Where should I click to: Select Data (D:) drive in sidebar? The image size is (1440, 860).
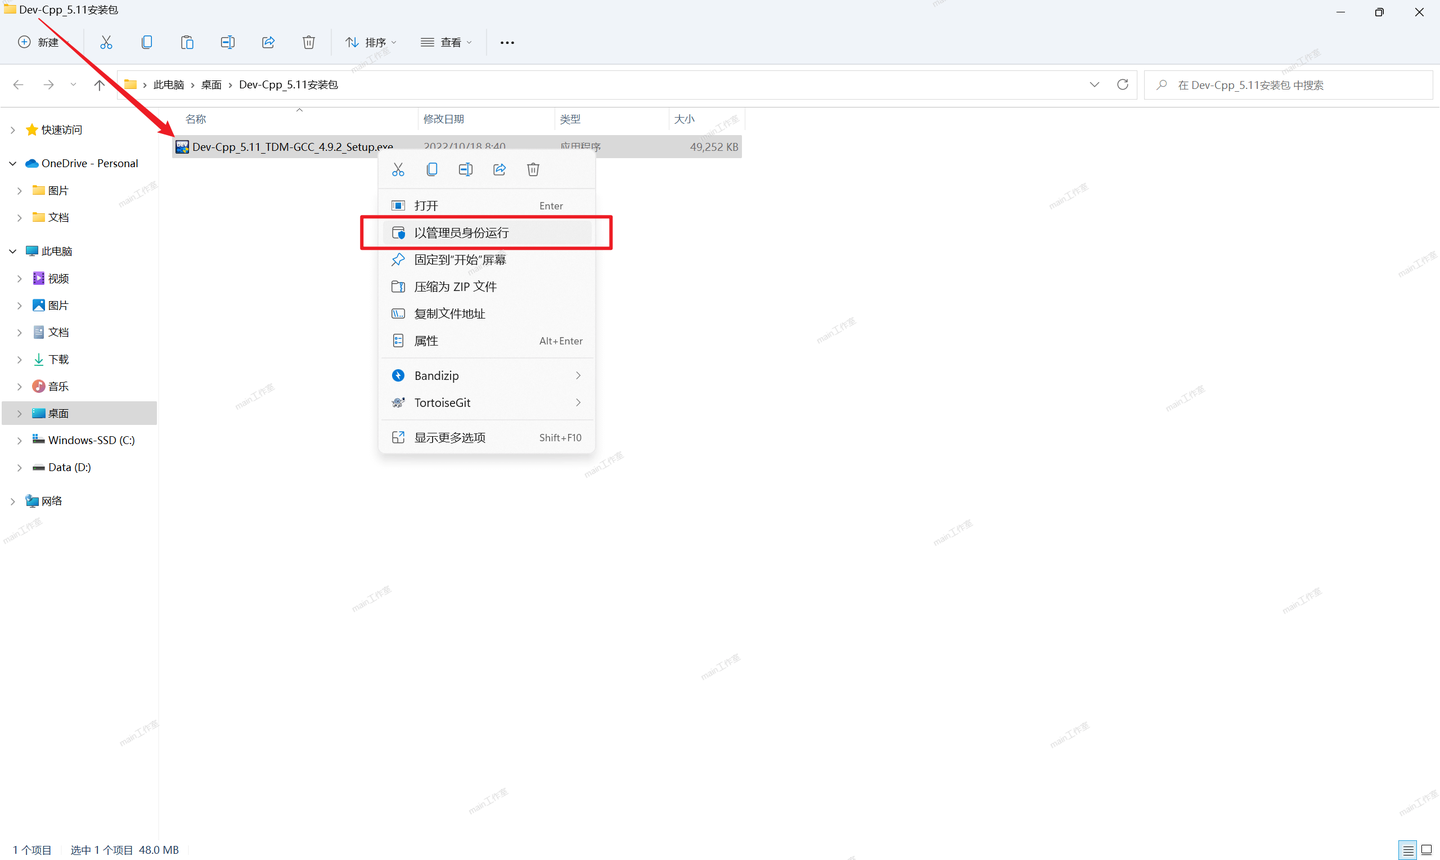coord(69,467)
